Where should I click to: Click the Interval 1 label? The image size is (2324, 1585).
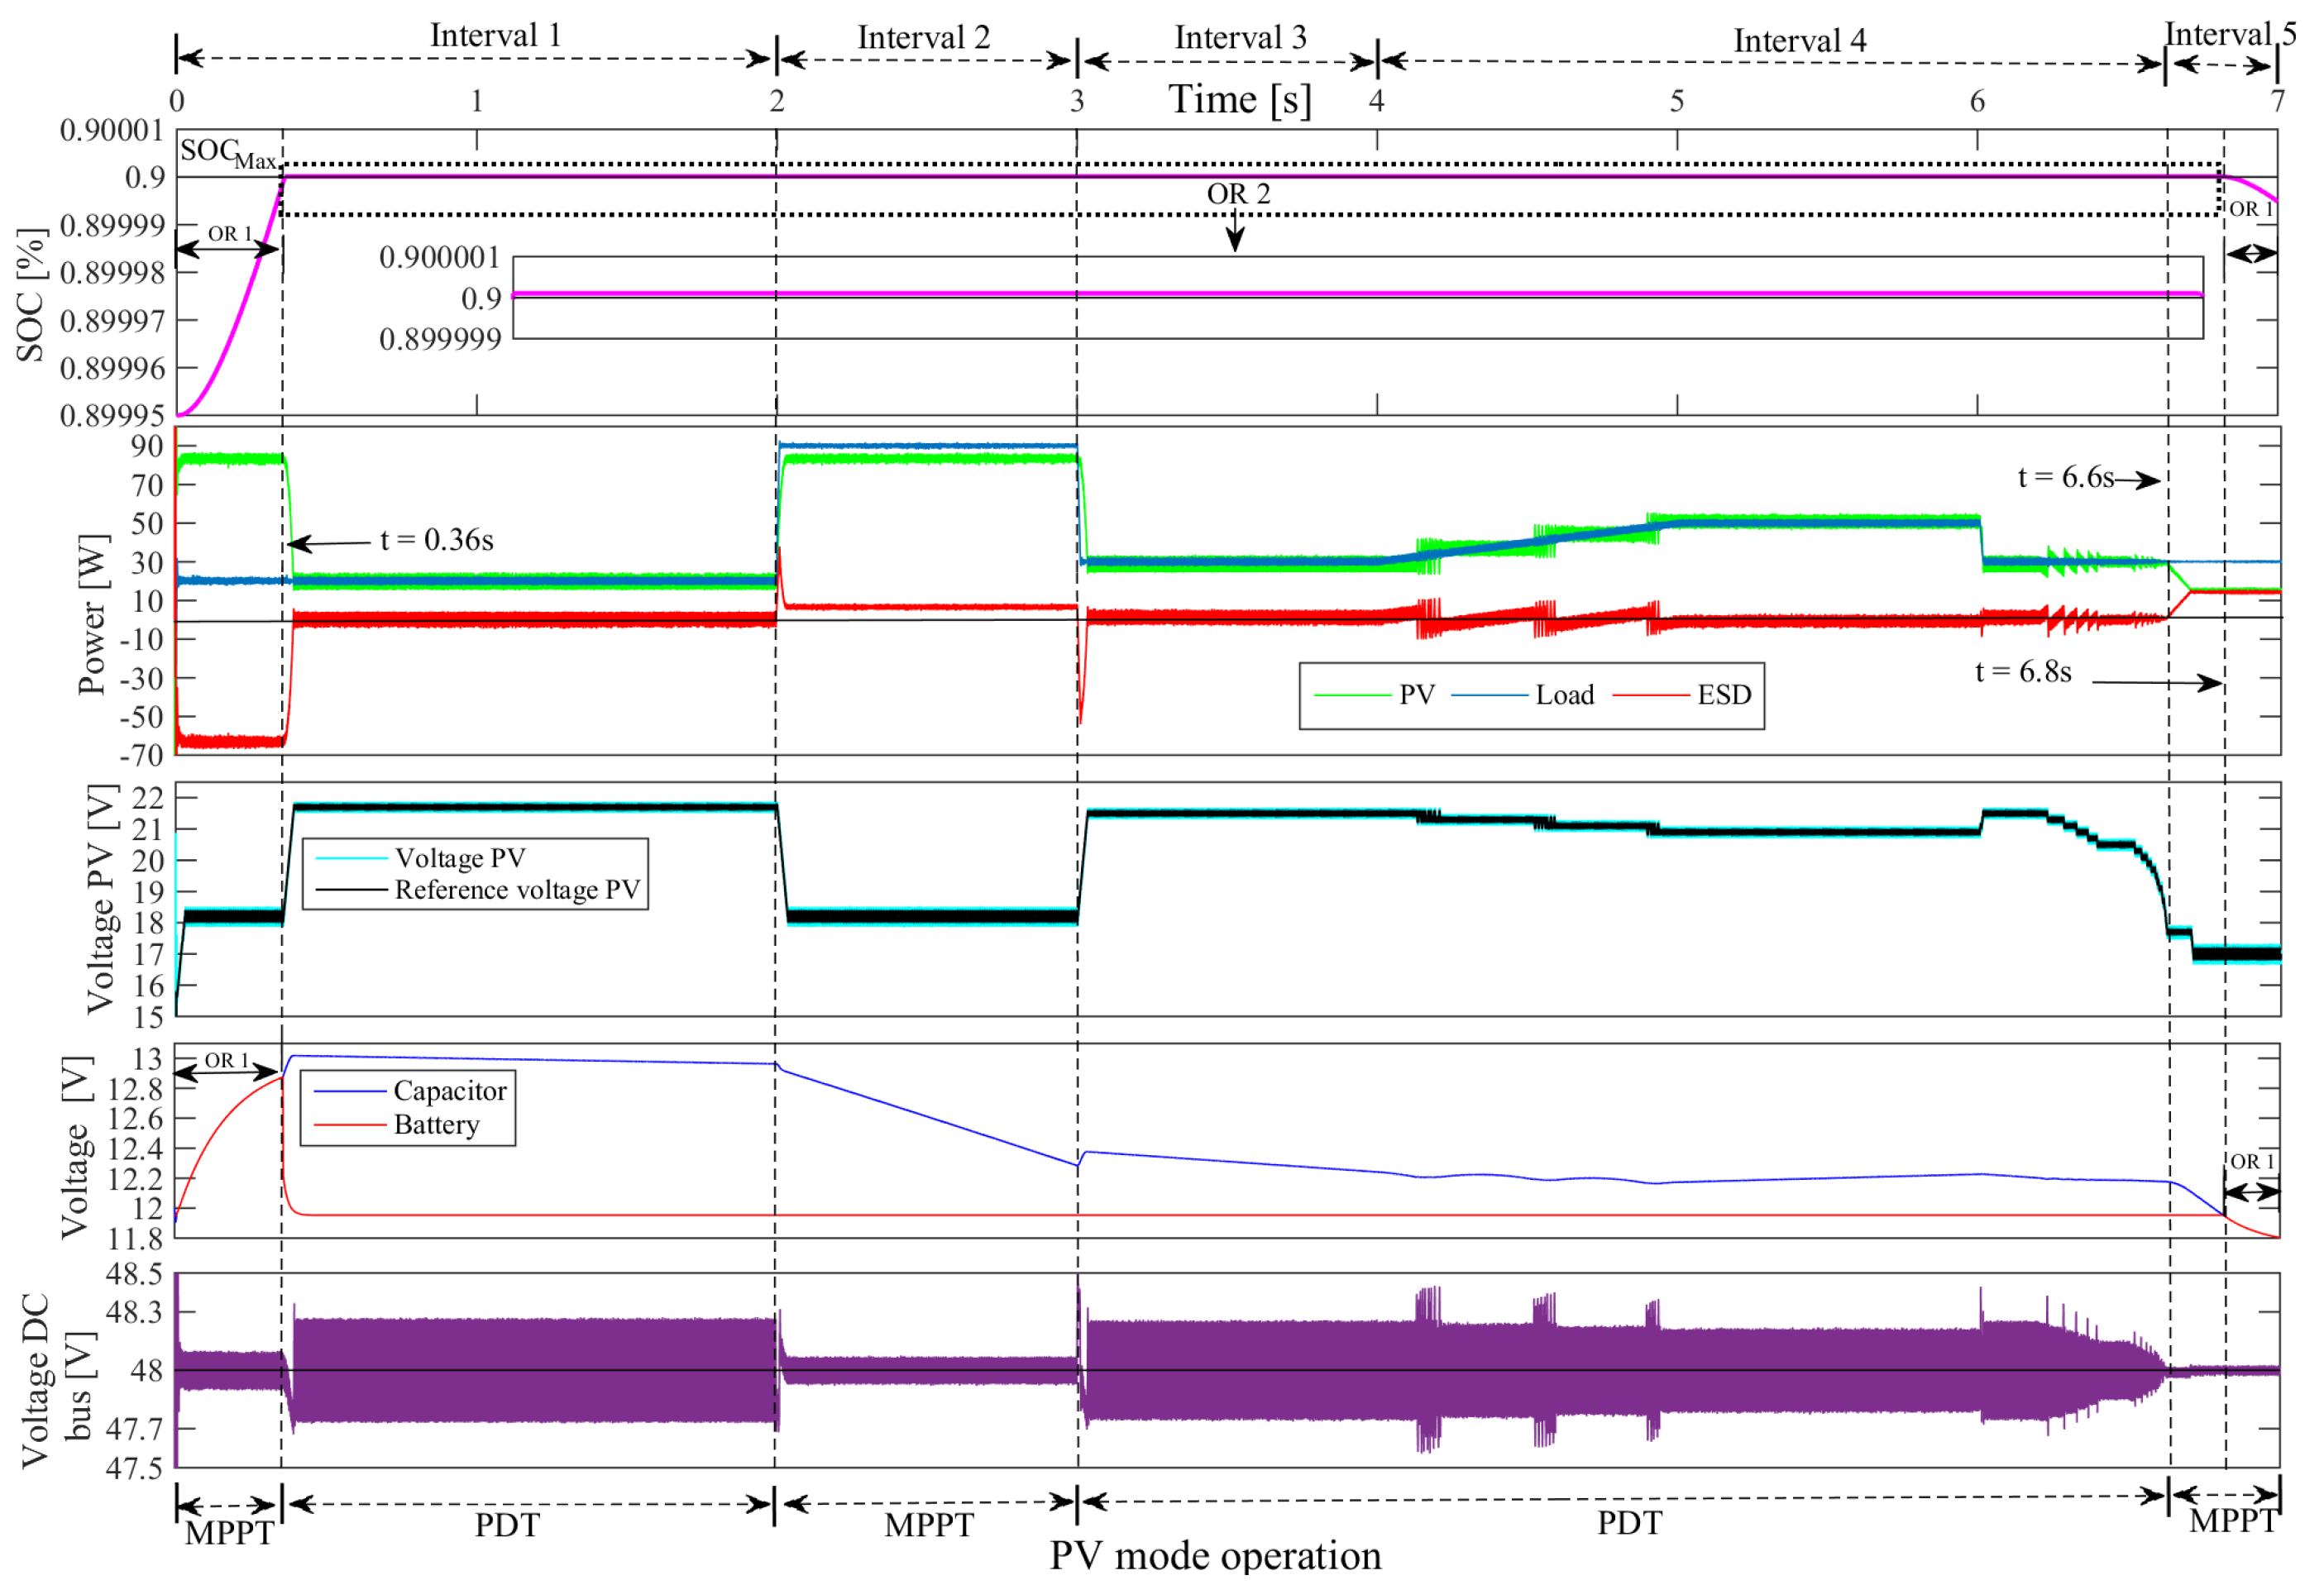coord(496,36)
